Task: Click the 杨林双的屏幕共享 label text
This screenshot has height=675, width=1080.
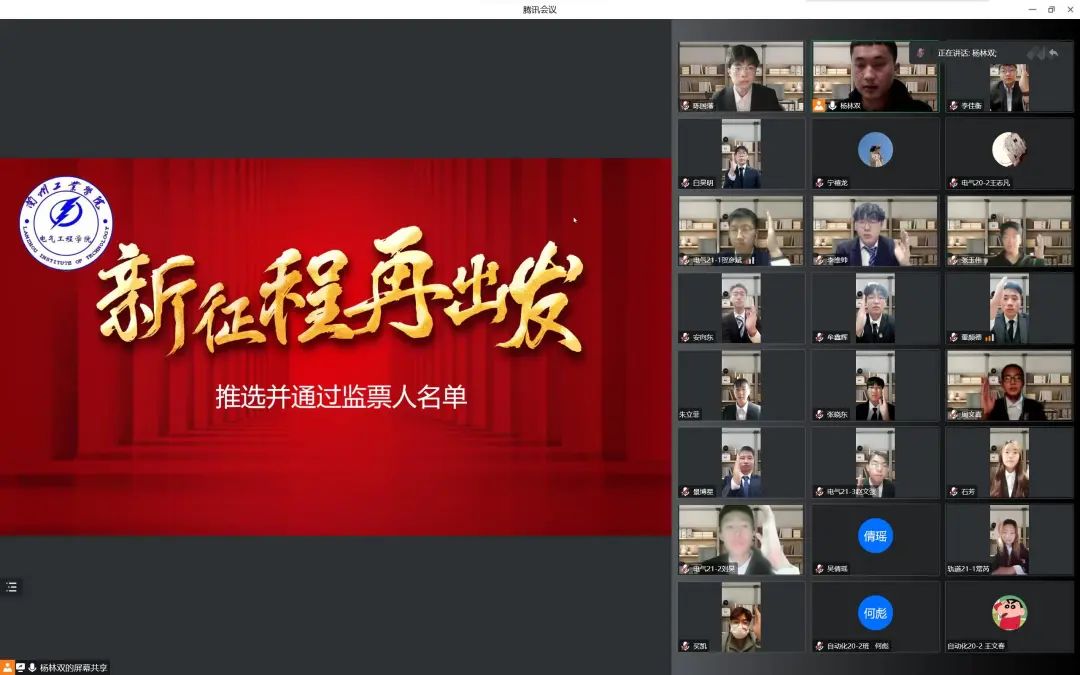Action: 73,667
